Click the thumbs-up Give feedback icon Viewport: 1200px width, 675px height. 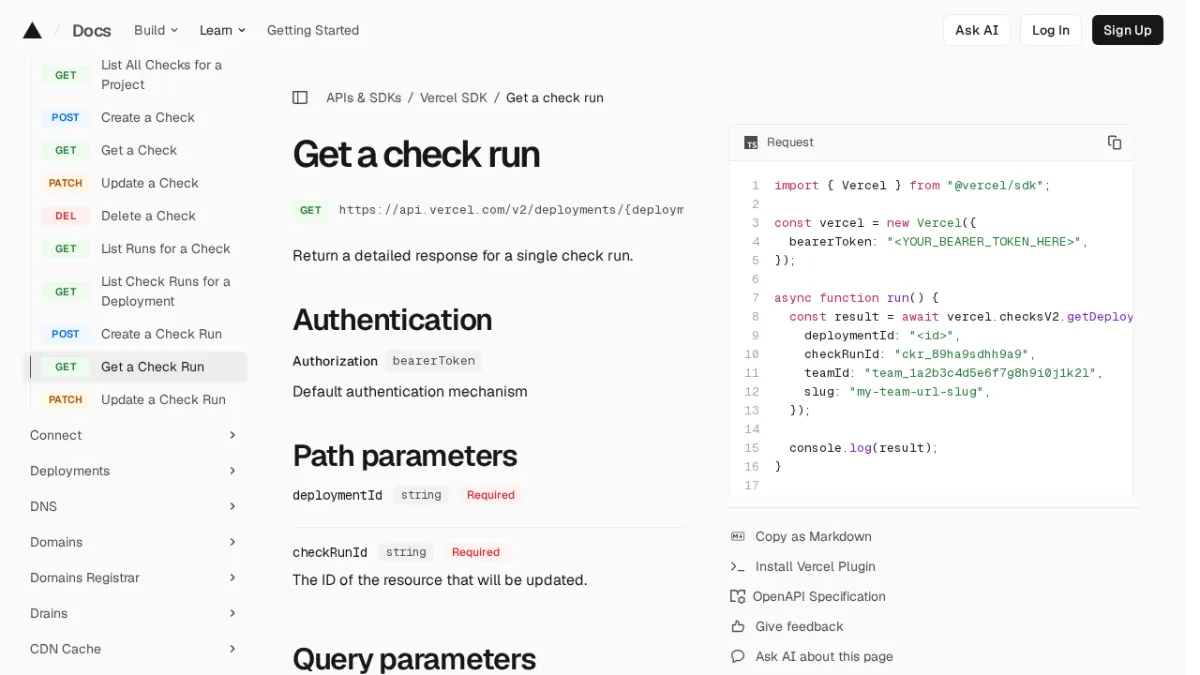coord(738,627)
